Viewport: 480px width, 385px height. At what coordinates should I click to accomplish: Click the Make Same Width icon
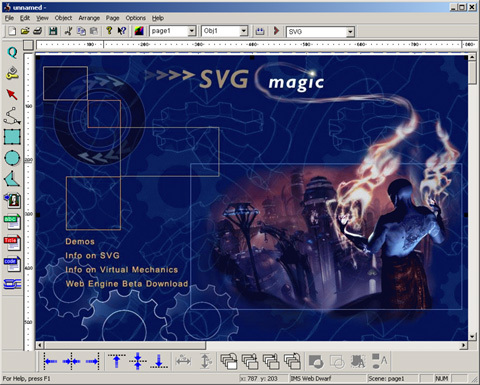coord(183,361)
